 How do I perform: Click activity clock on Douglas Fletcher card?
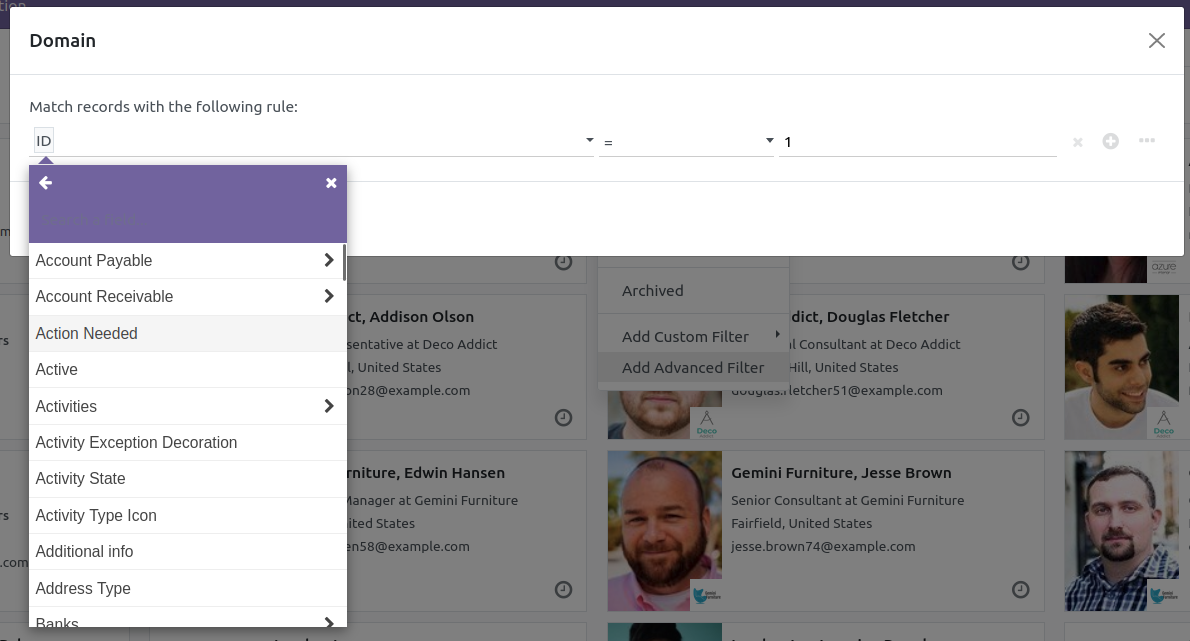coord(1020,417)
